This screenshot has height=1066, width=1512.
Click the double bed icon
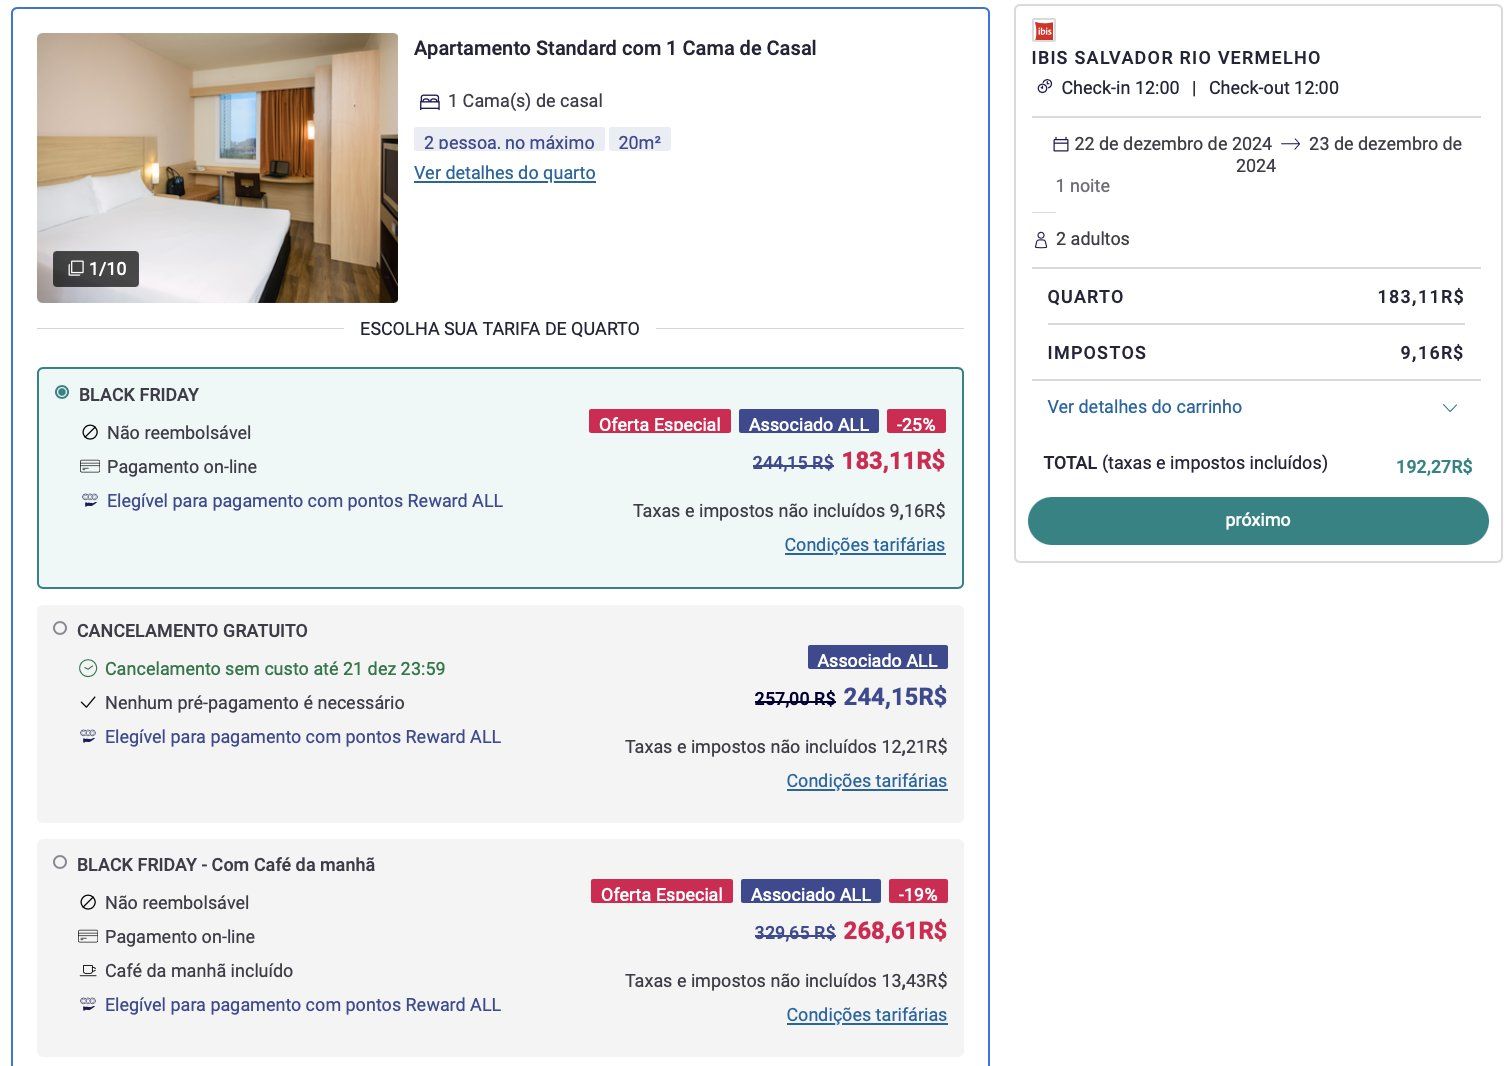(430, 101)
